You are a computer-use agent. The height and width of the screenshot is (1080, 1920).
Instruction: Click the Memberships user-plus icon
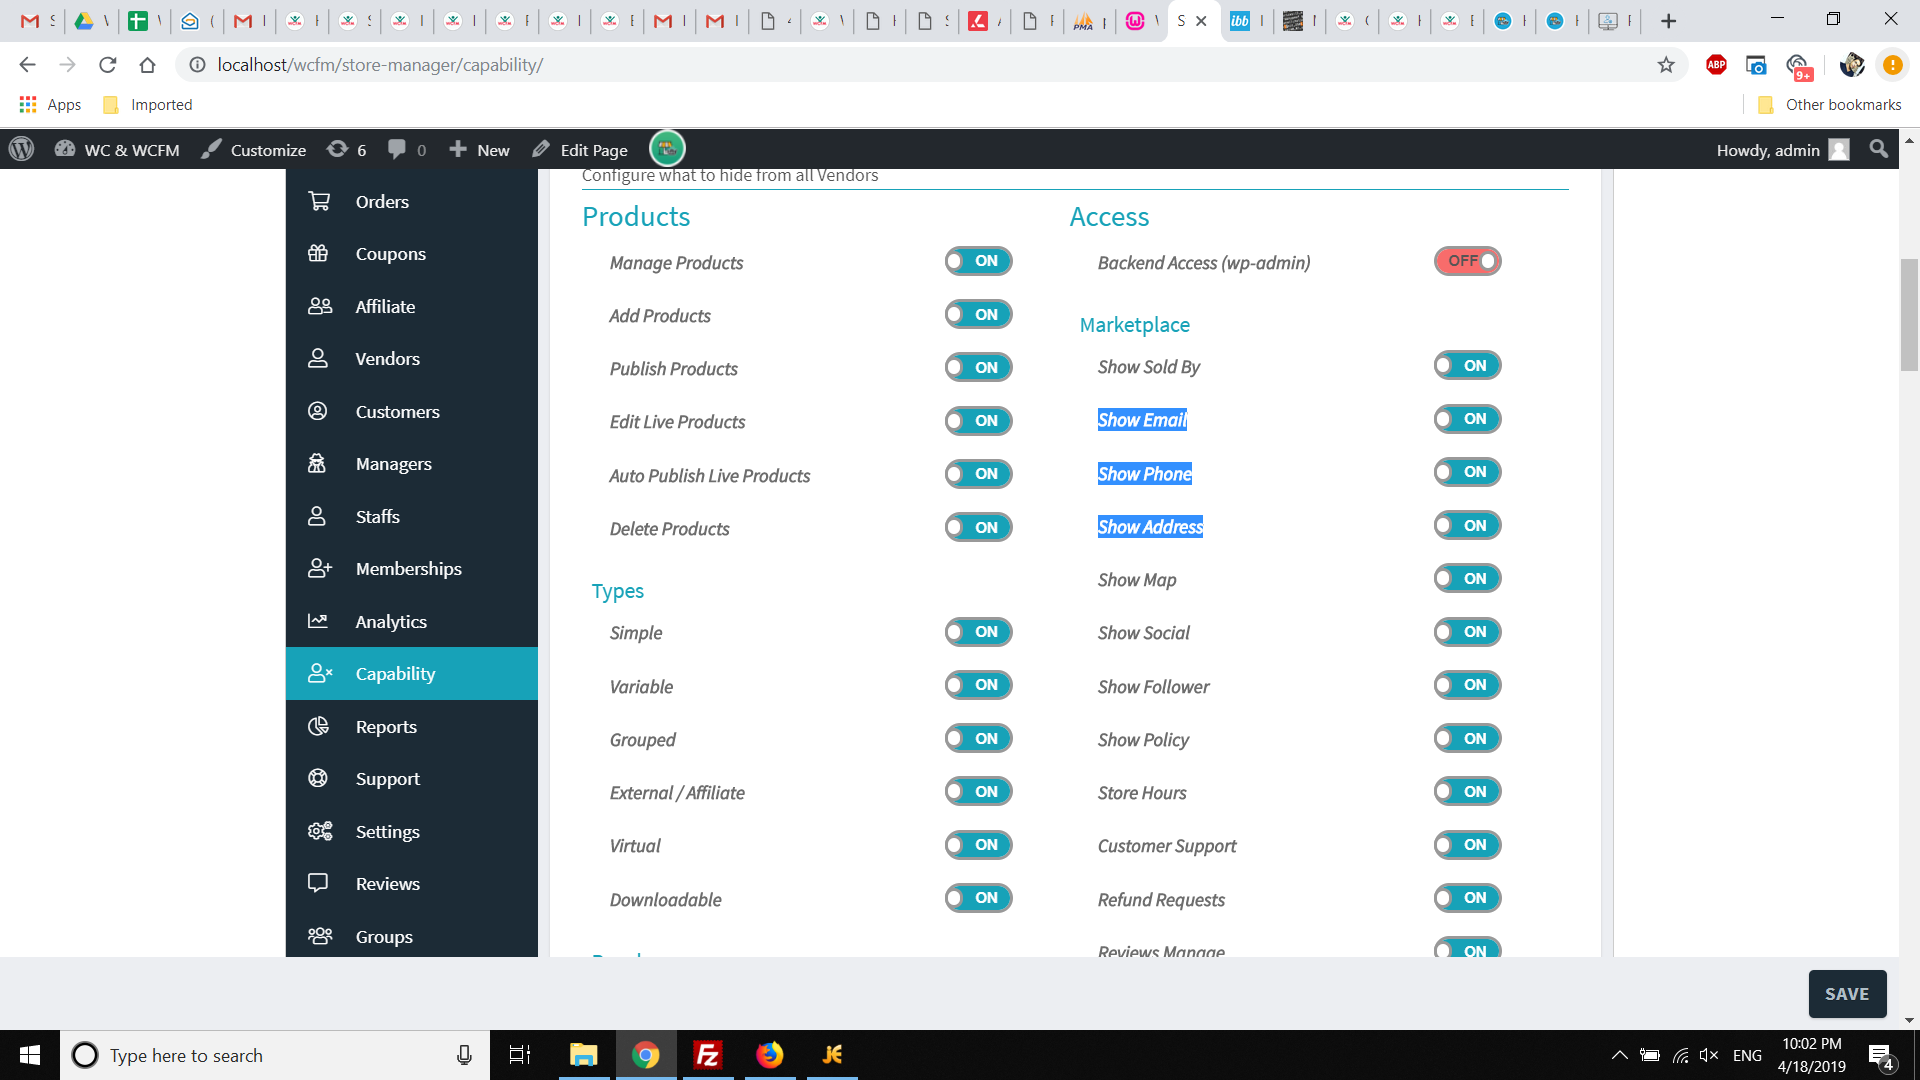coord(320,568)
